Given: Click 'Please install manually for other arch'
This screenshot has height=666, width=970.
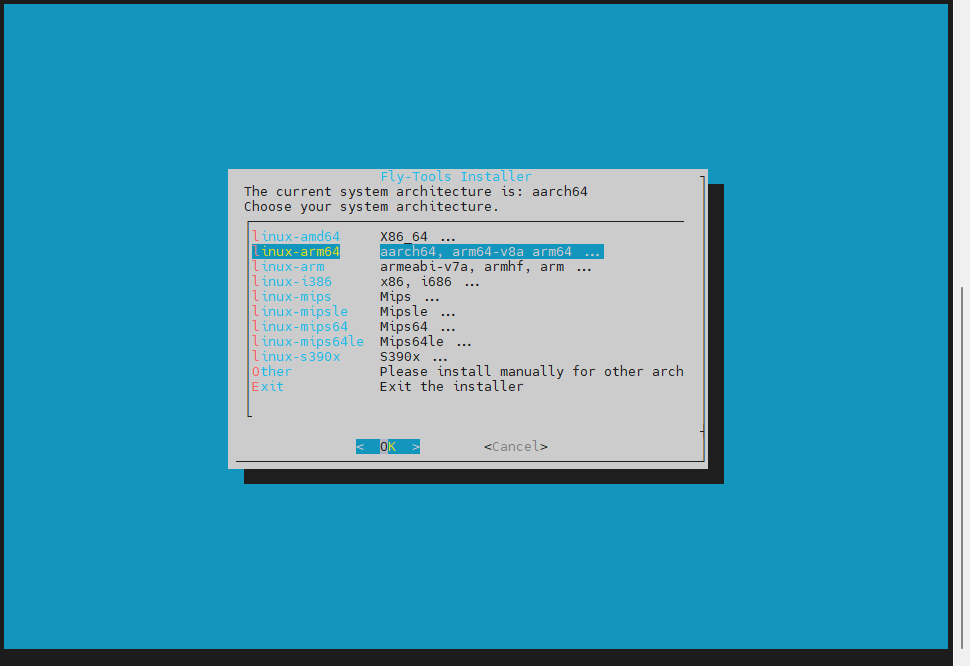Looking at the screenshot, I should click(532, 372).
